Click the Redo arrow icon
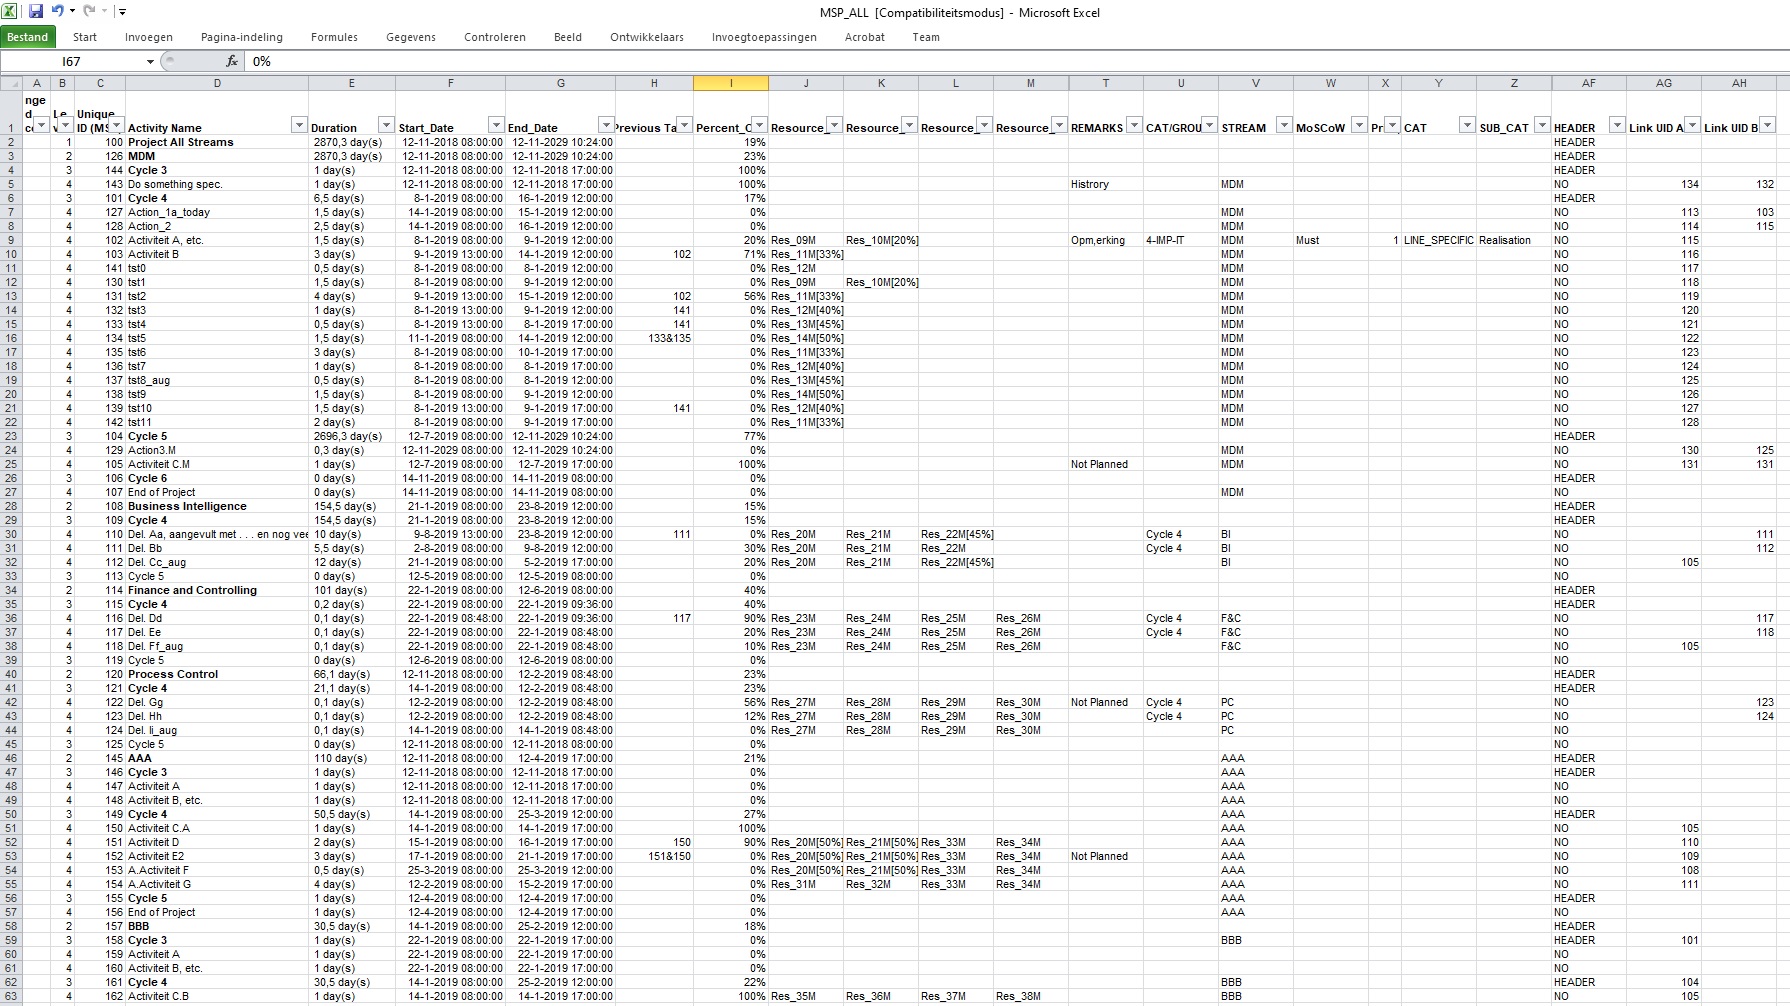The width and height of the screenshot is (1790, 1006). [x=89, y=11]
